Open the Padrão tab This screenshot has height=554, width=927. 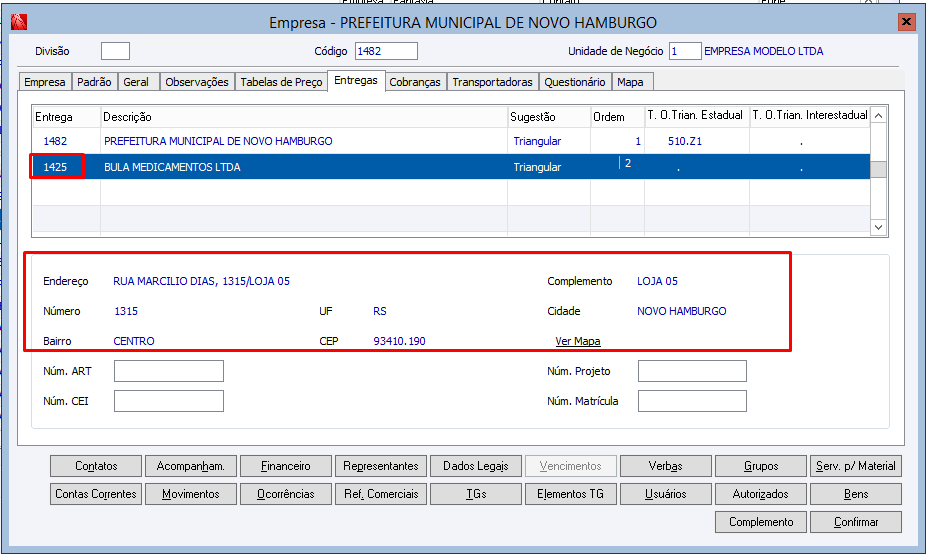94,82
